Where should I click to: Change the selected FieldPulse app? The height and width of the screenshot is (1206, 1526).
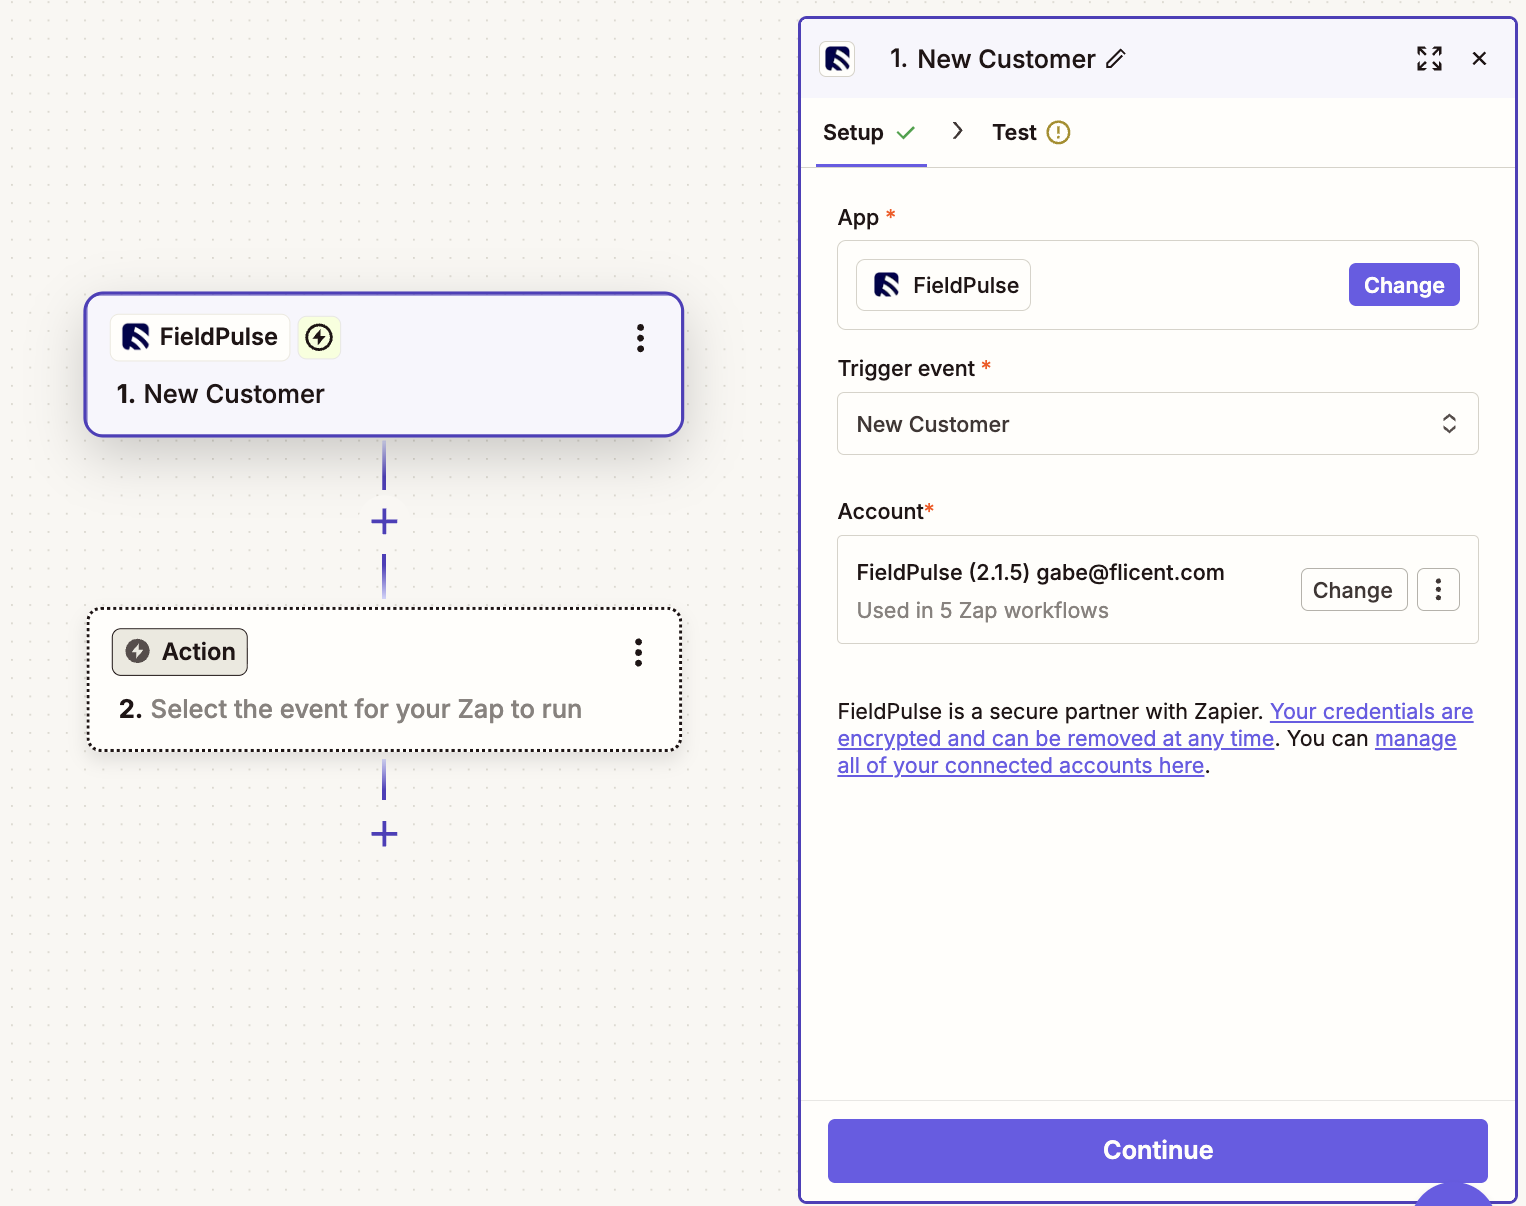coord(1404,285)
